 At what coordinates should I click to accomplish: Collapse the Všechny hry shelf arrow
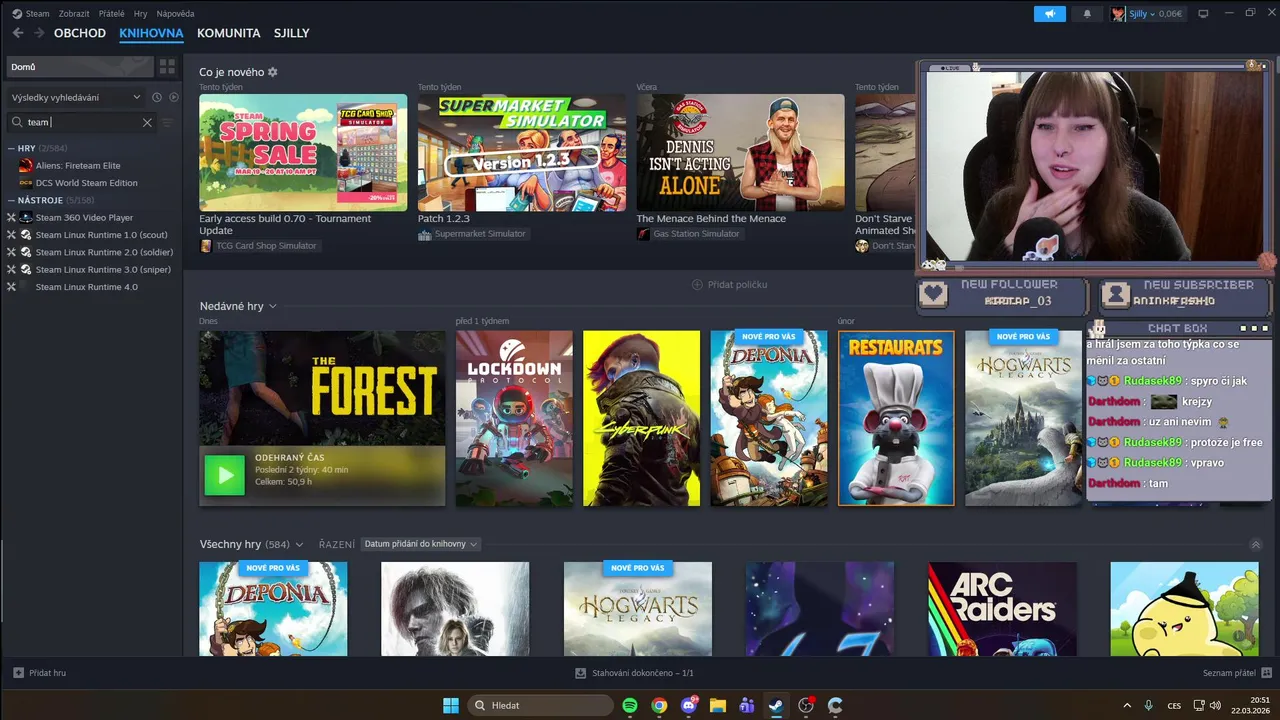pyautogui.click(x=1256, y=545)
